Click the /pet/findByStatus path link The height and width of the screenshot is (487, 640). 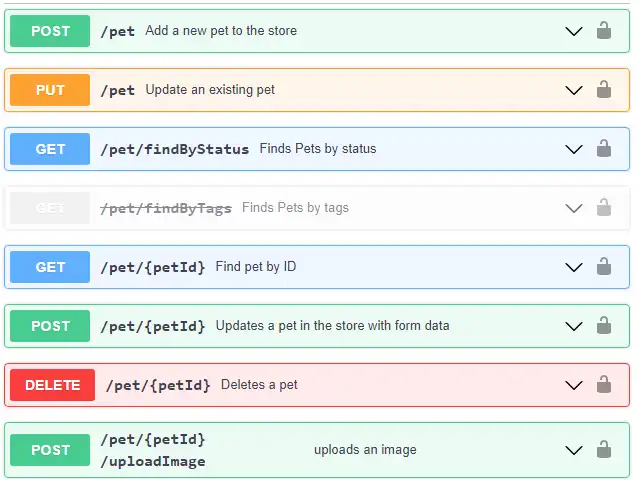(175, 149)
